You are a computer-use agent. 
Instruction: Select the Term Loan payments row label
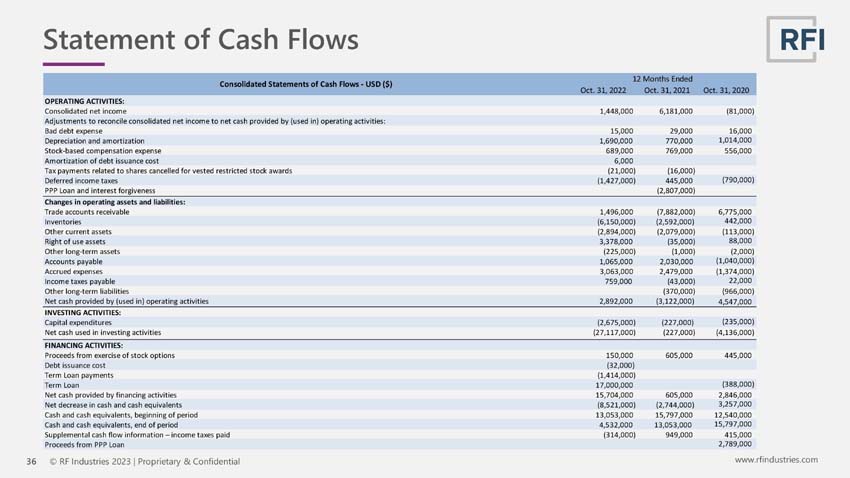pyautogui.click(x=79, y=376)
